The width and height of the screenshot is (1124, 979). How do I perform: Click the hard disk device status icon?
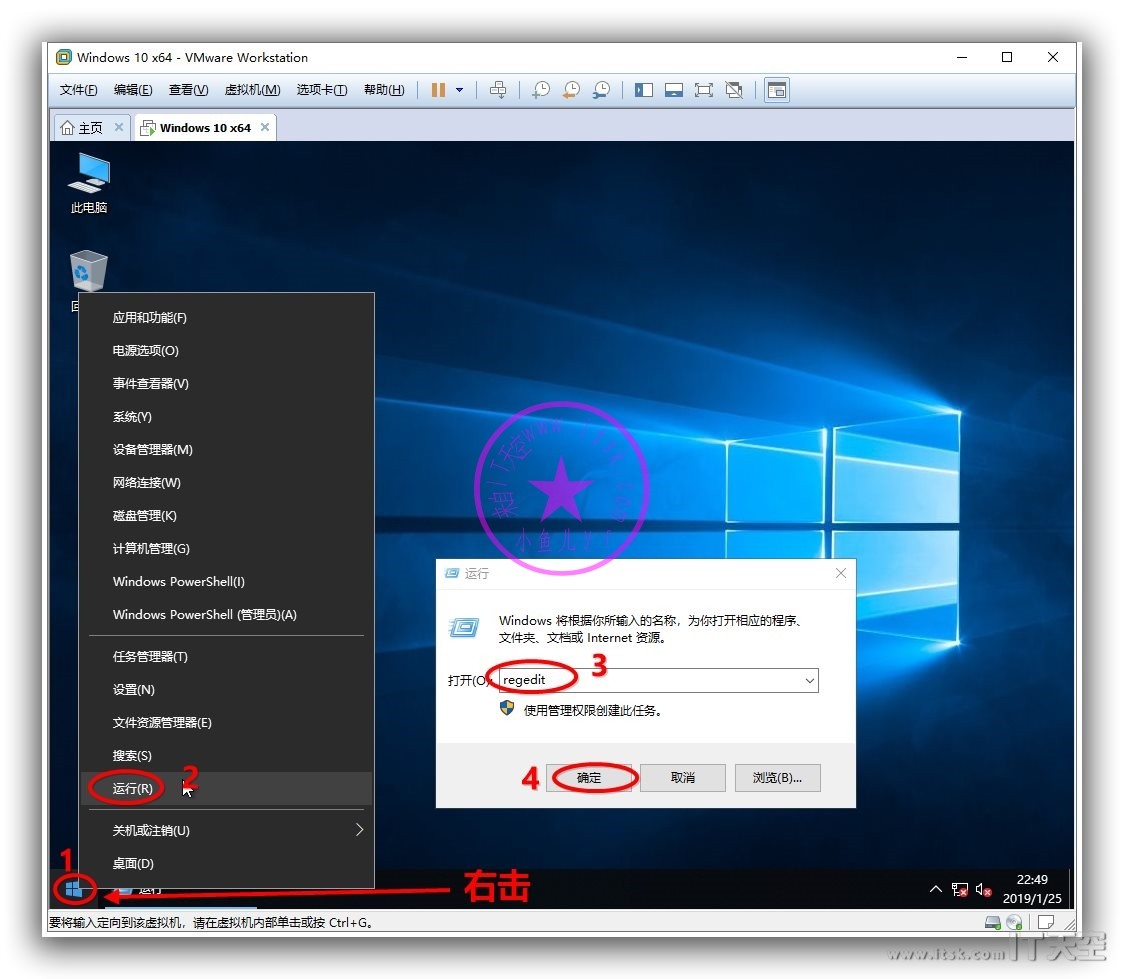tap(993, 922)
